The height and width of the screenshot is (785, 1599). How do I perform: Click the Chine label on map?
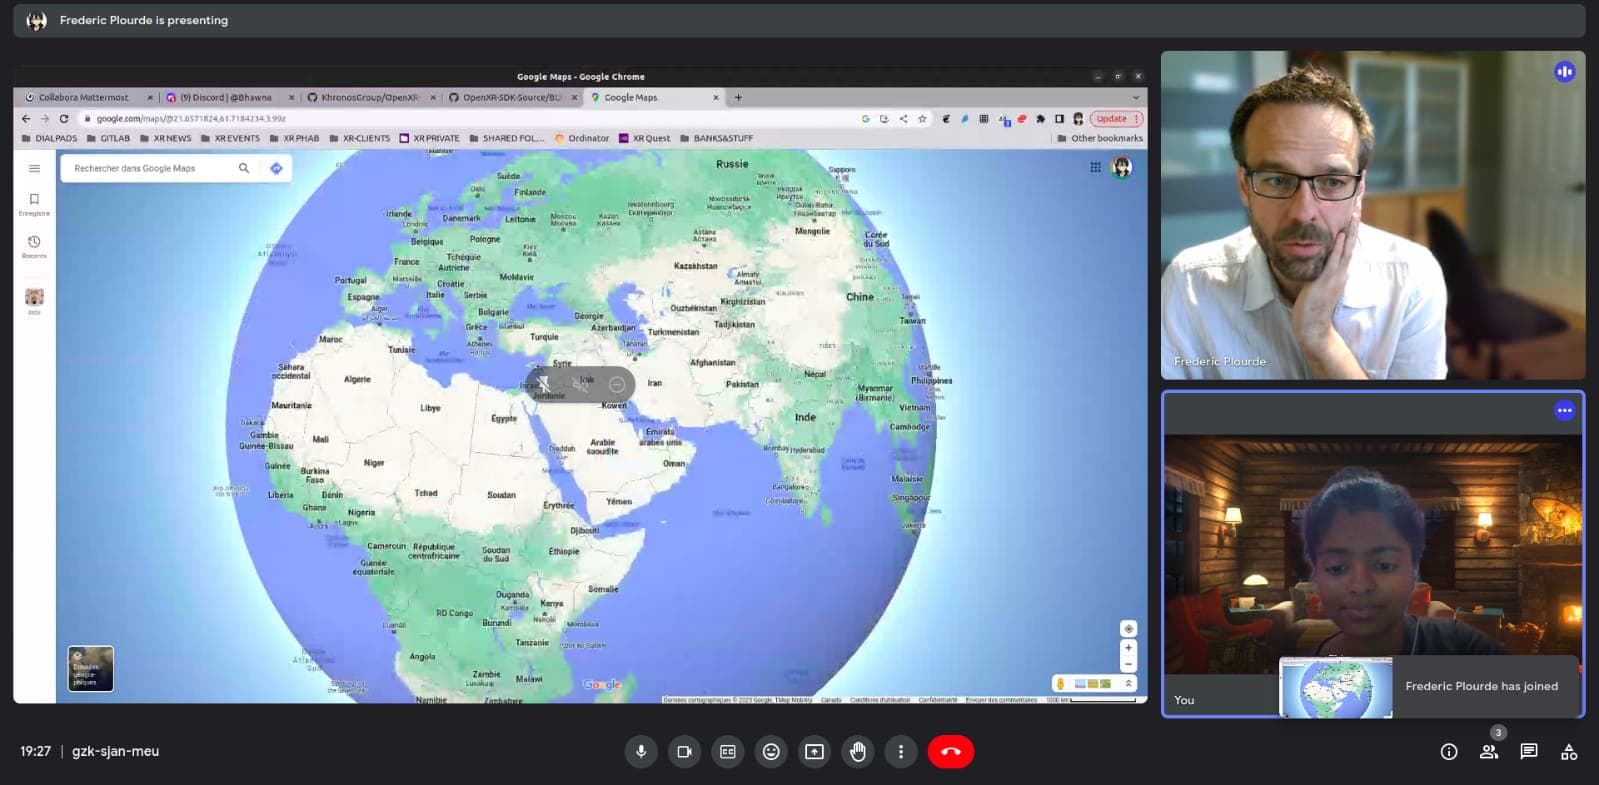[860, 297]
